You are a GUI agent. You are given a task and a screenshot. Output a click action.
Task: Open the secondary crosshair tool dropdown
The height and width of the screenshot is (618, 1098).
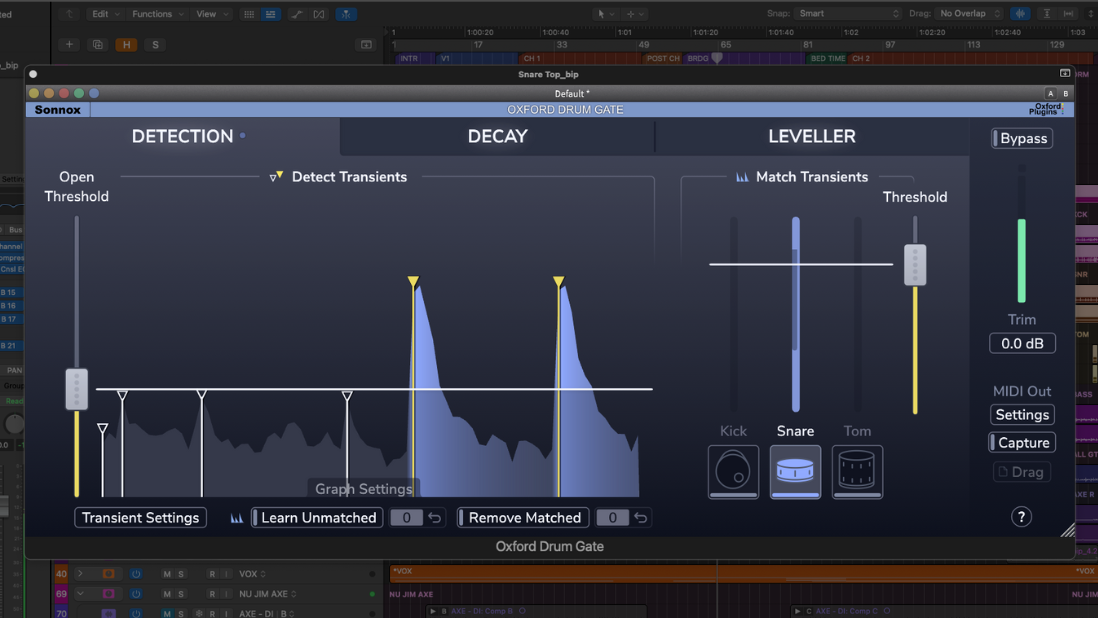click(634, 14)
